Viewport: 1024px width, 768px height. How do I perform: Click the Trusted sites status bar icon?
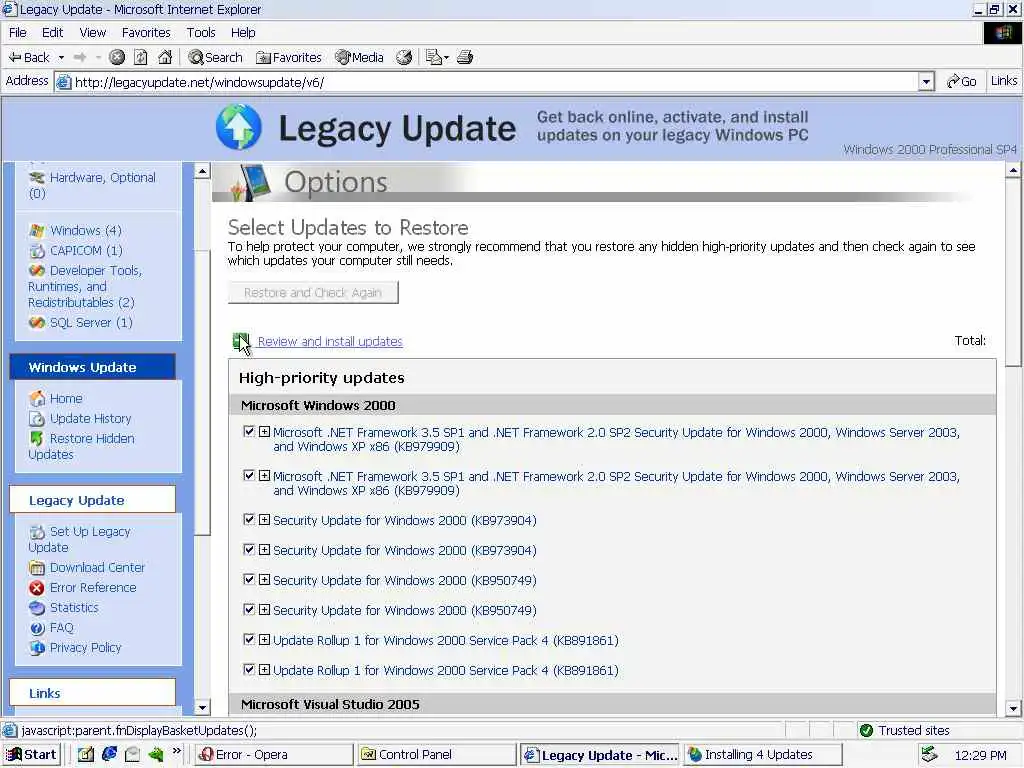click(867, 730)
